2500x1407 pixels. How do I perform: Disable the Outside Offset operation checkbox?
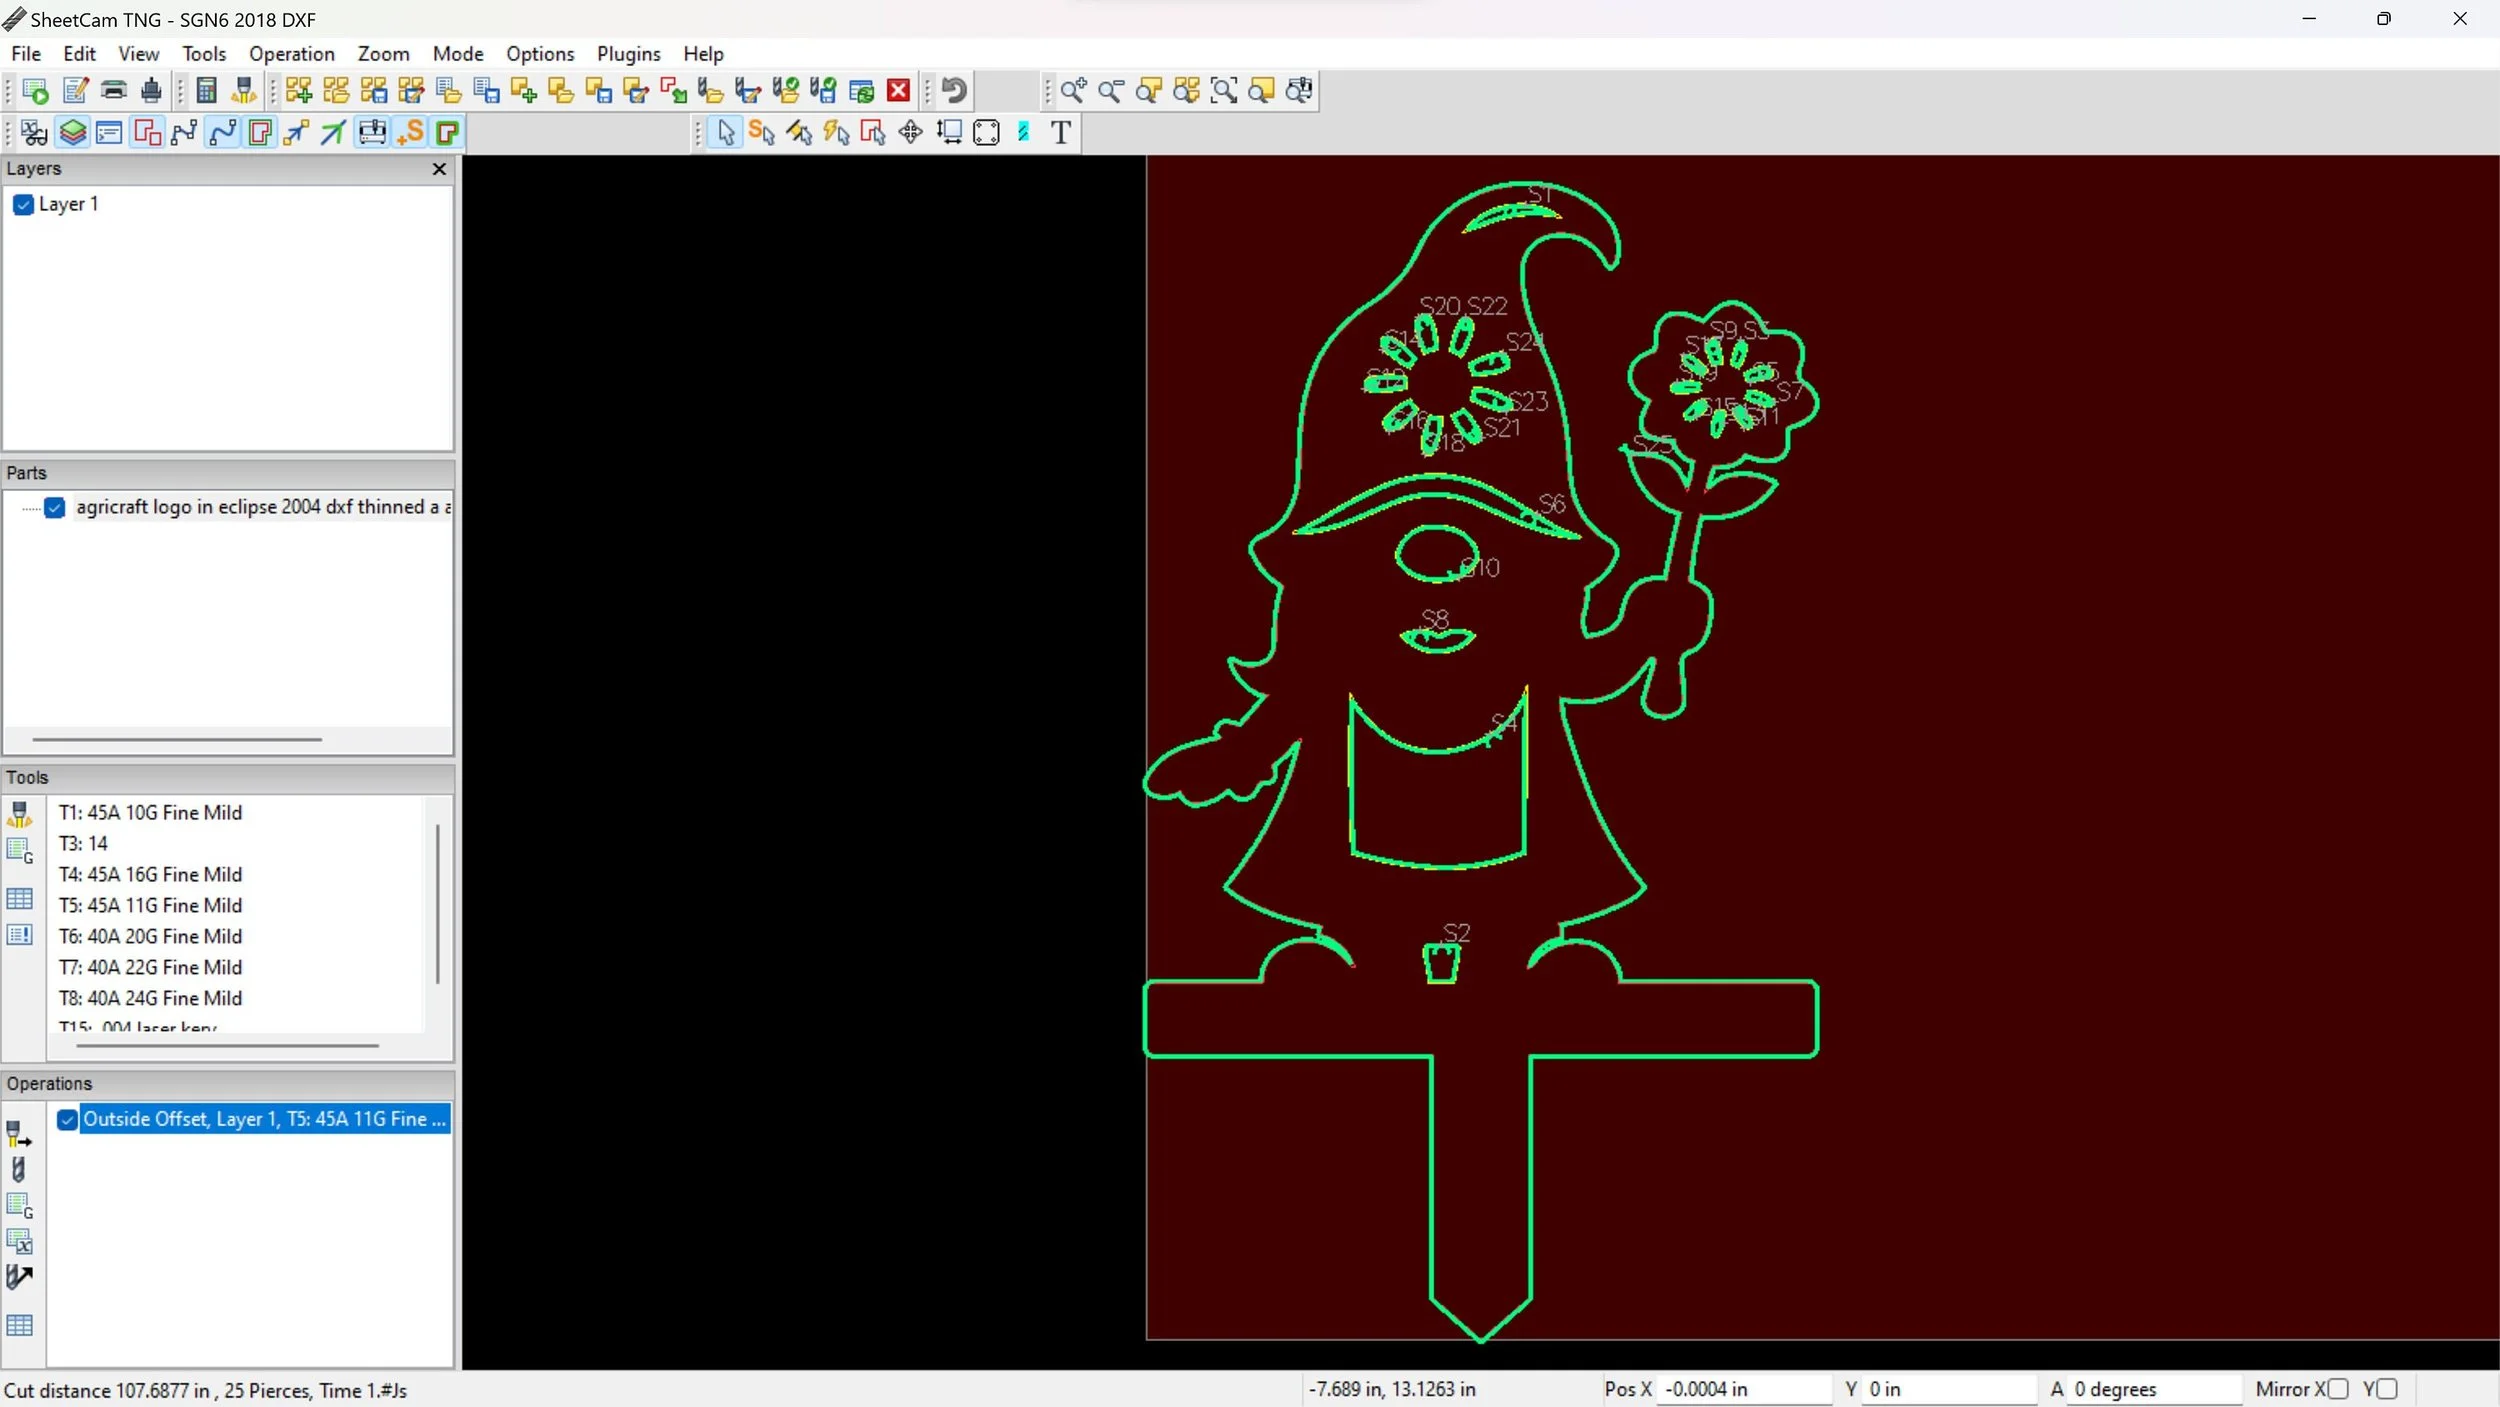point(67,1120)
